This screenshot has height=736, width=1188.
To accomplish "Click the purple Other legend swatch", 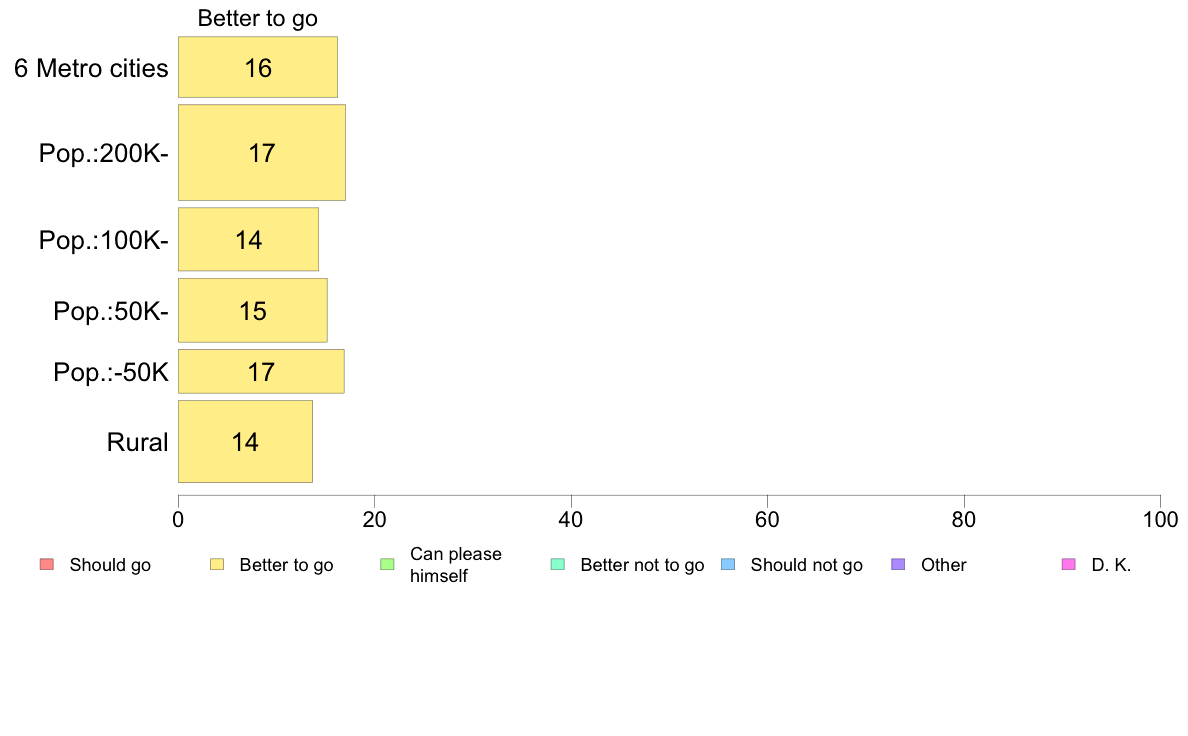I will click(x=898, y=565).
